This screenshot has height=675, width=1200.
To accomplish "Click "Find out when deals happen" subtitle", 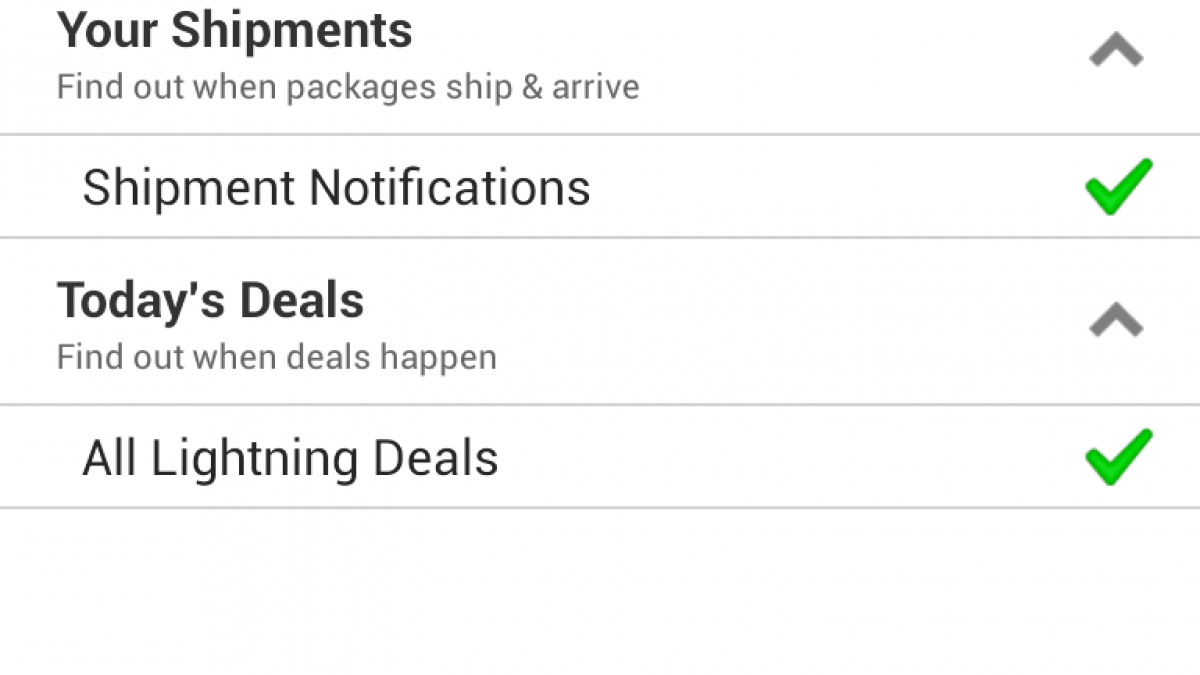I will coord(276,357).
